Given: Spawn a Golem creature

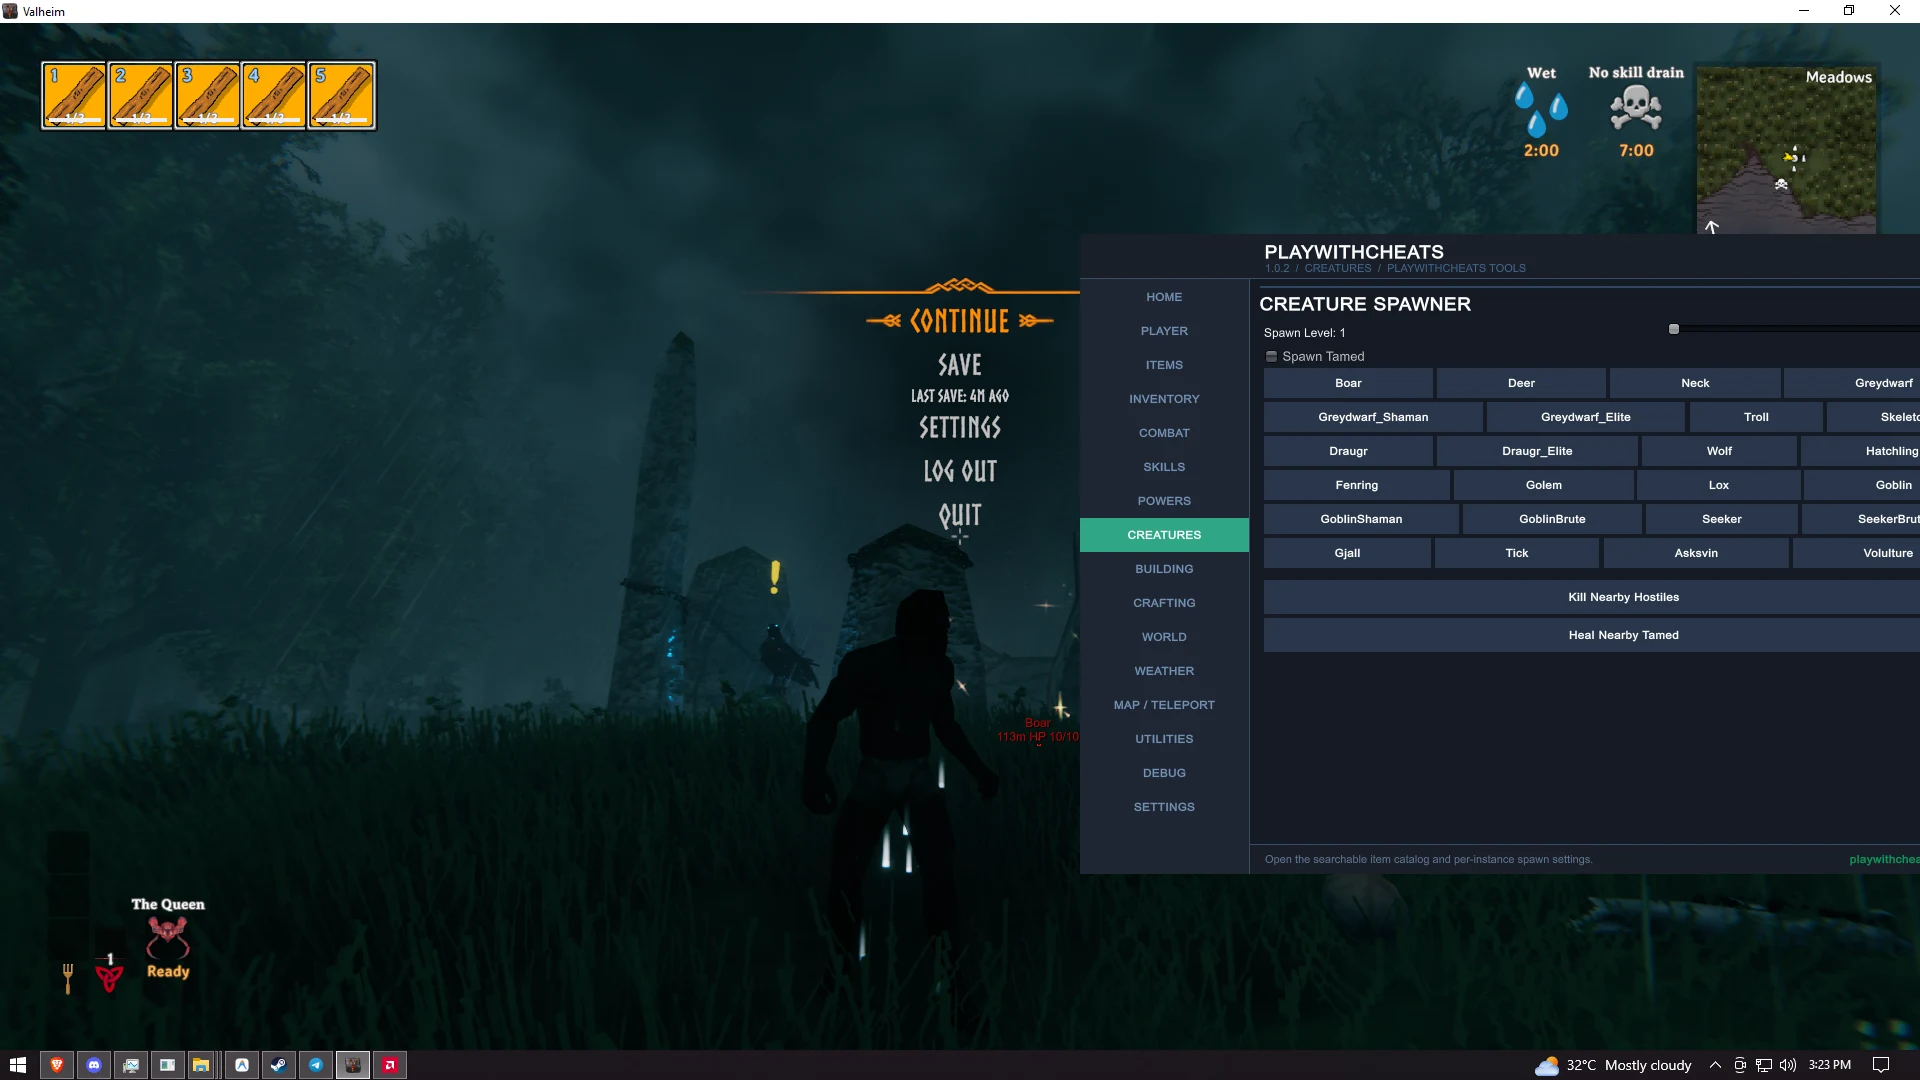Looking at the screenshot, I should pyautogui.click(x=1543, y=485).
